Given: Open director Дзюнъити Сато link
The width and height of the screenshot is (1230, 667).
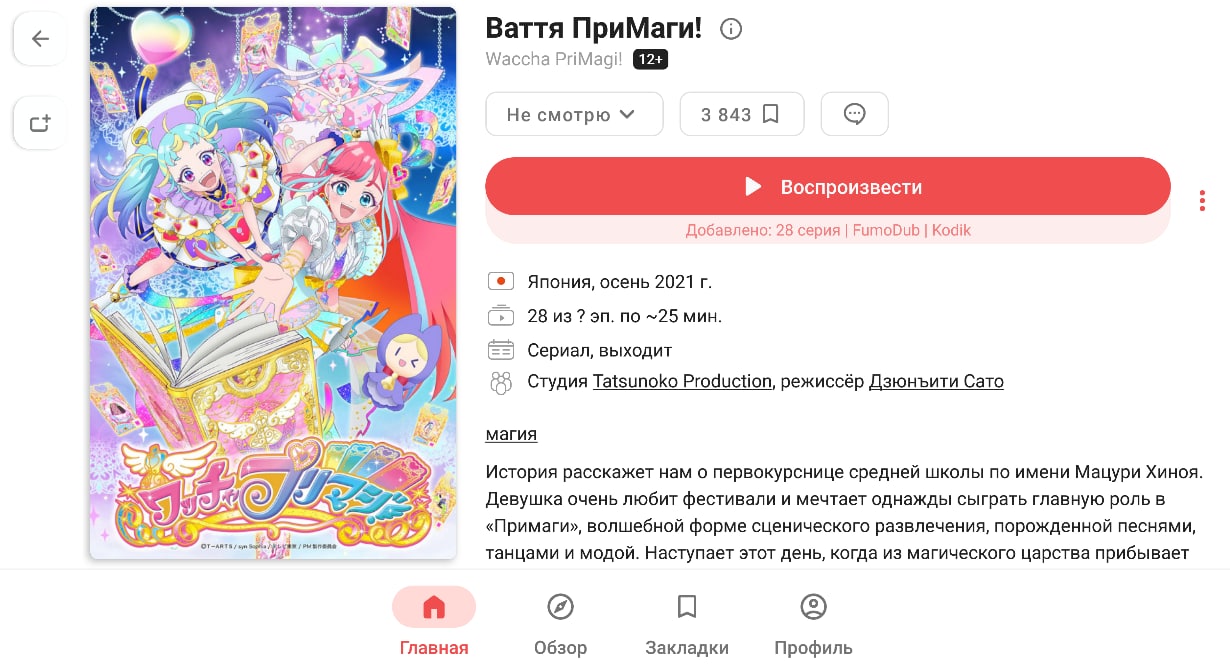Looking at the screenshot, I should click(936, 382).
